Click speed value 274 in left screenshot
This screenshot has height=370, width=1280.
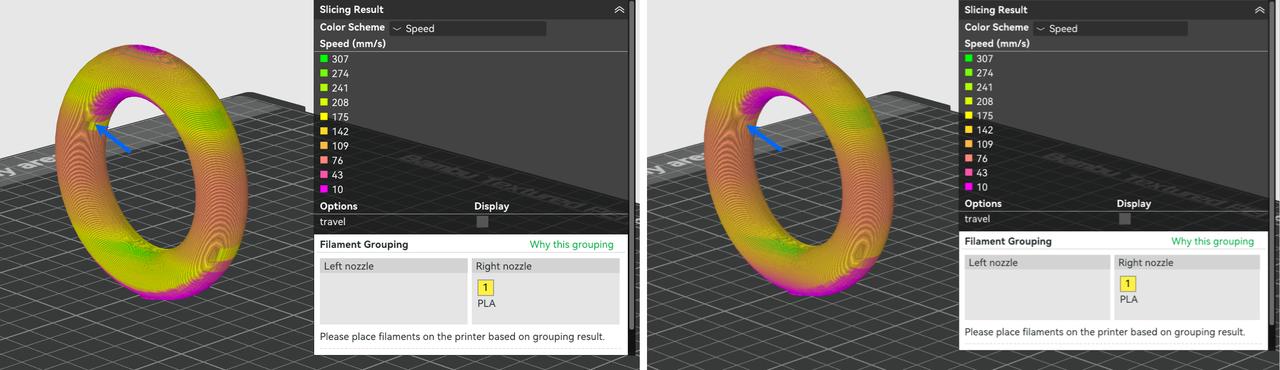pyautogui.click(x=340, y=74)
